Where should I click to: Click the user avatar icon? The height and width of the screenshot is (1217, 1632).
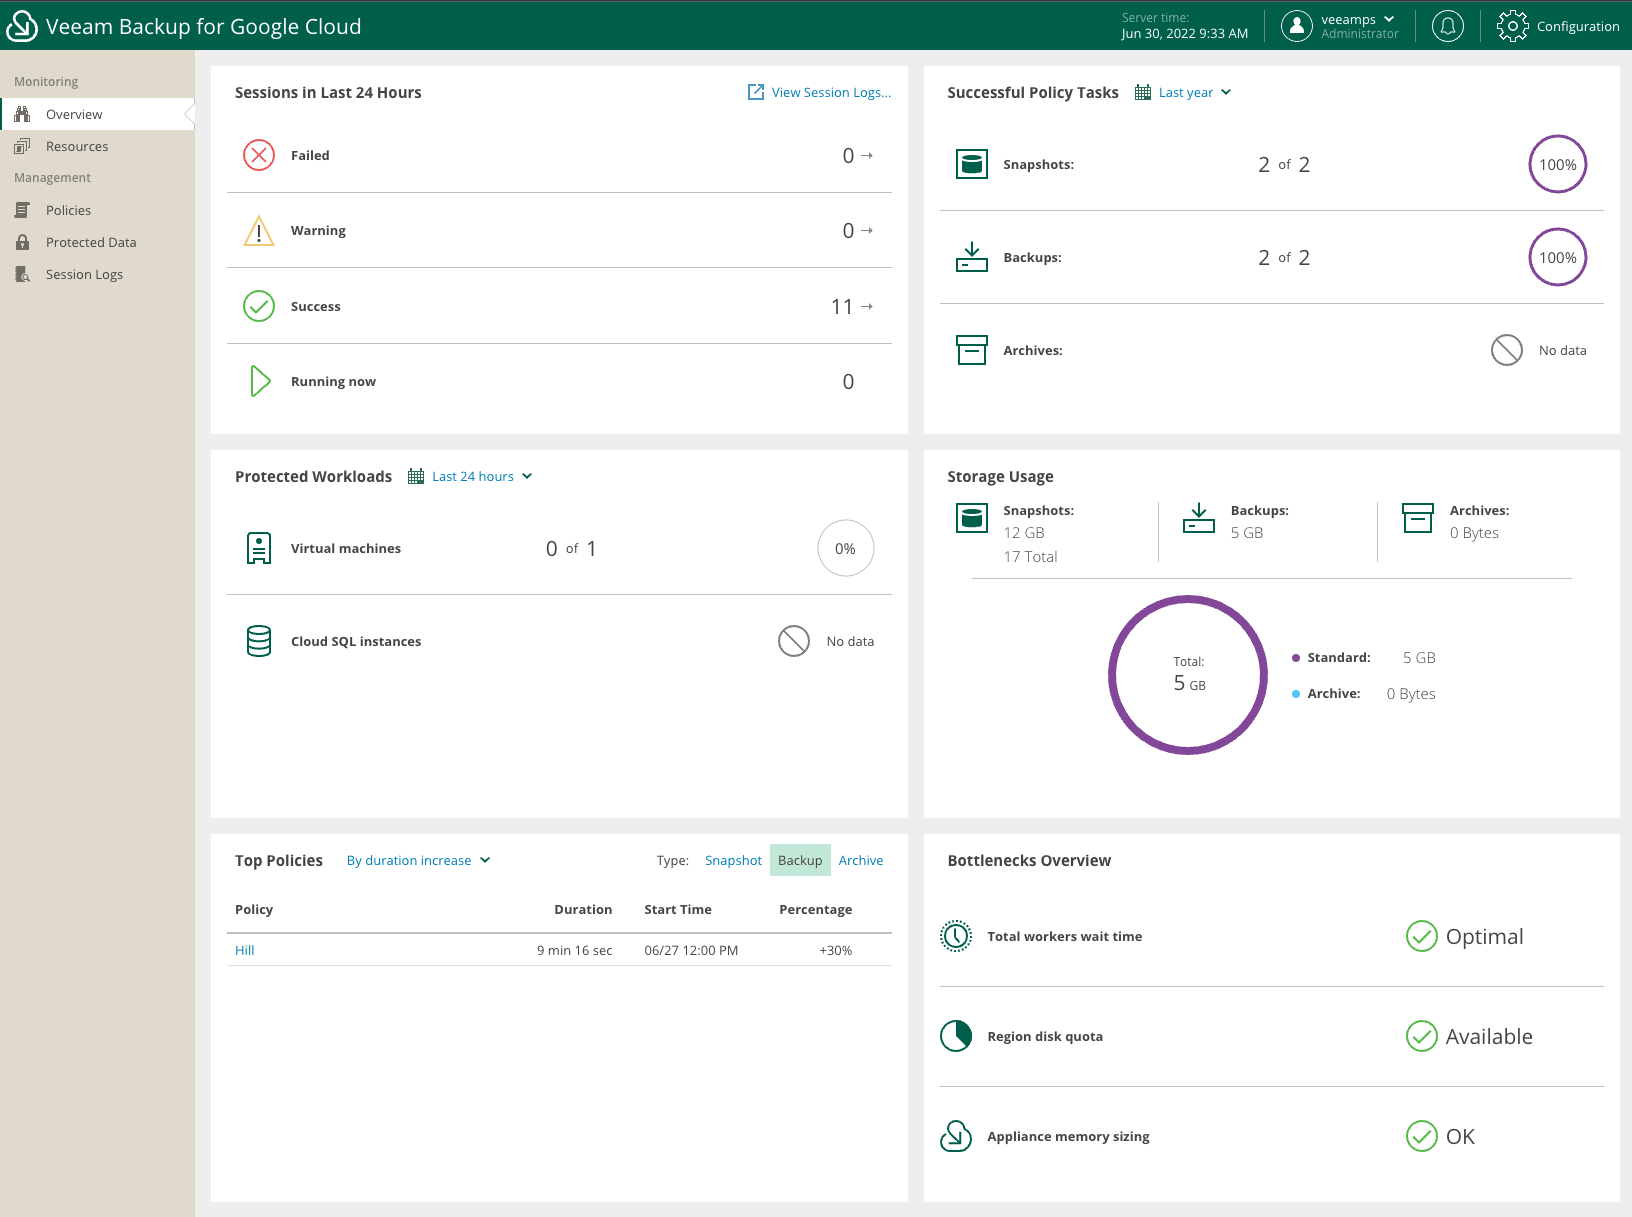click(1296, 26)
